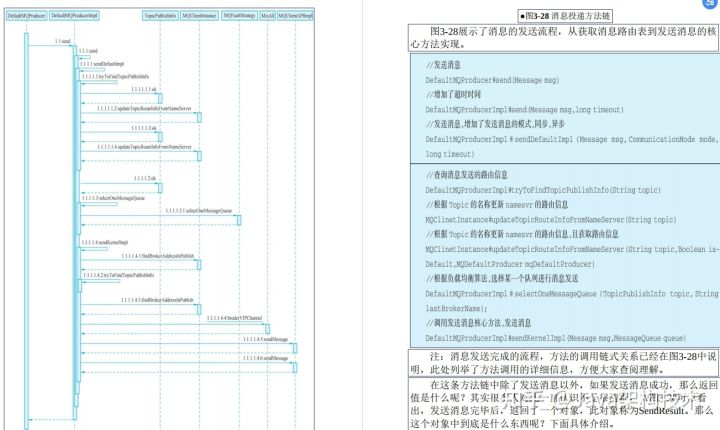Click the 'DefaultMQProducerImpl#sendKernelImpl' code line
Screen dimensions: 720x430
click(x=556, y=338)
